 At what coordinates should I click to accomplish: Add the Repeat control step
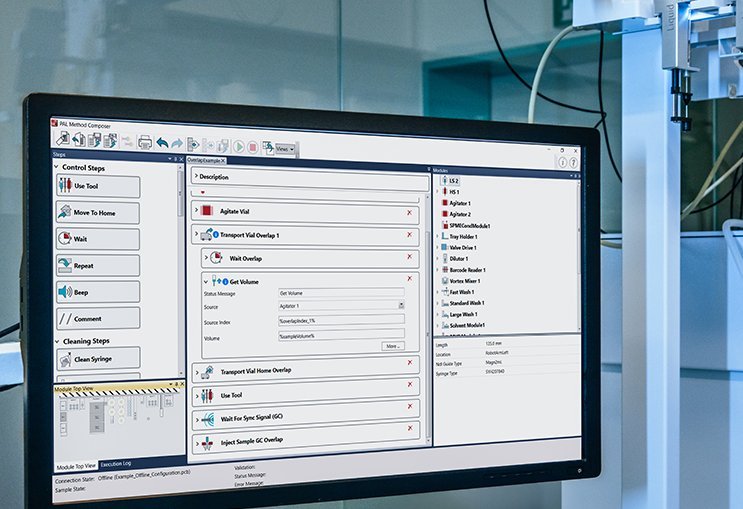click(x=98, y=266)
